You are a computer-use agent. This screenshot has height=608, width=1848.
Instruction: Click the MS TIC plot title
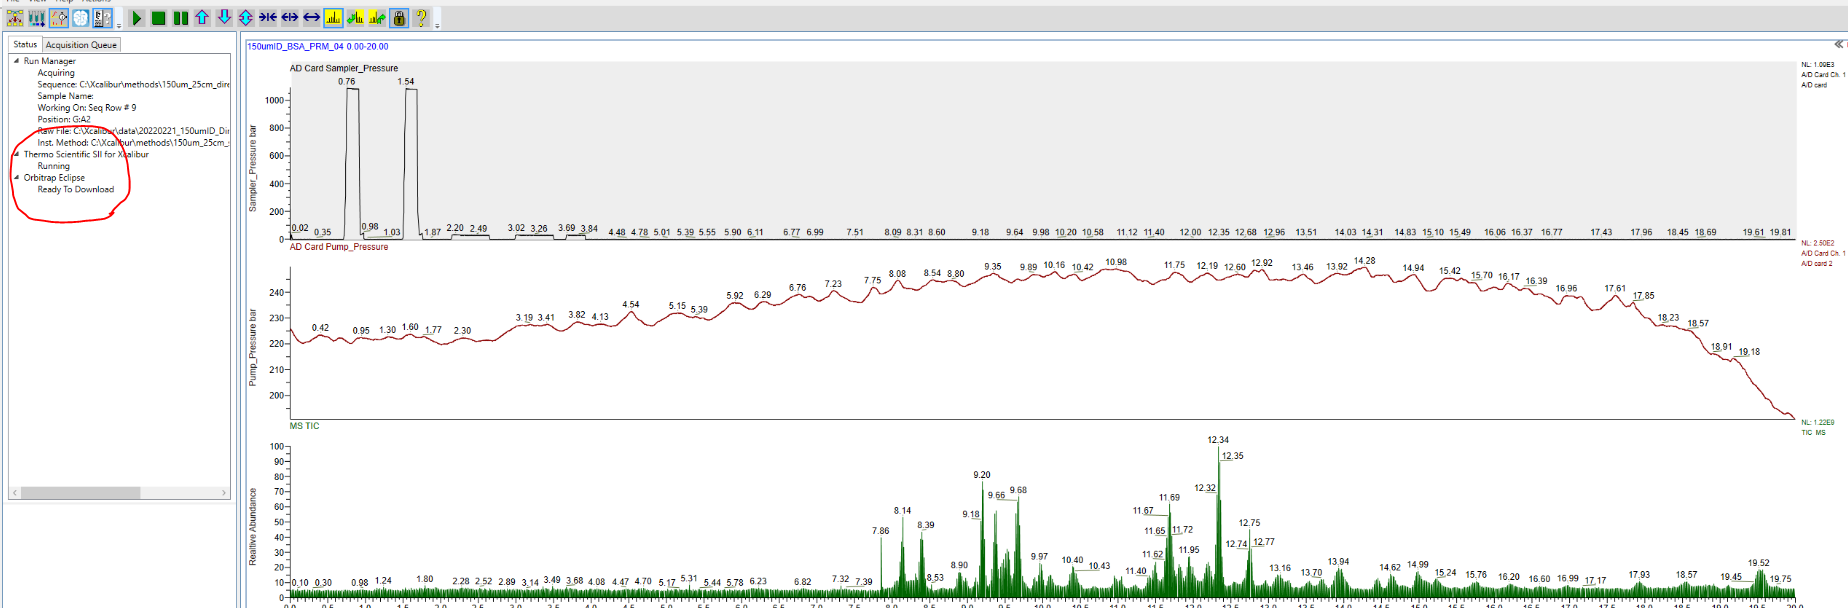point(304,426)
